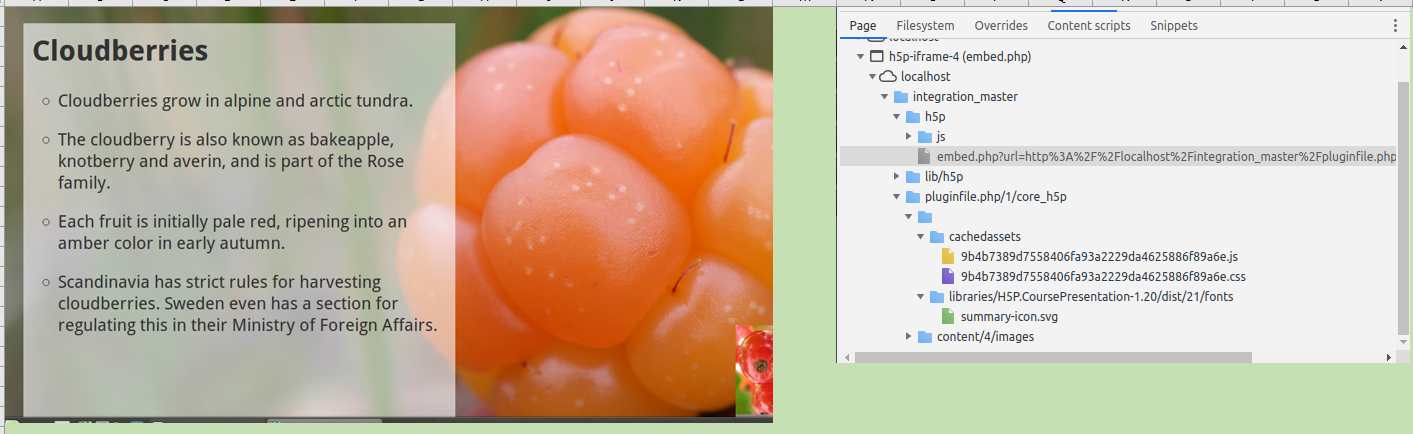1413x434 pixels.
Task: Click the green summary-icon.svg file icon
Action: coord(948,317)
